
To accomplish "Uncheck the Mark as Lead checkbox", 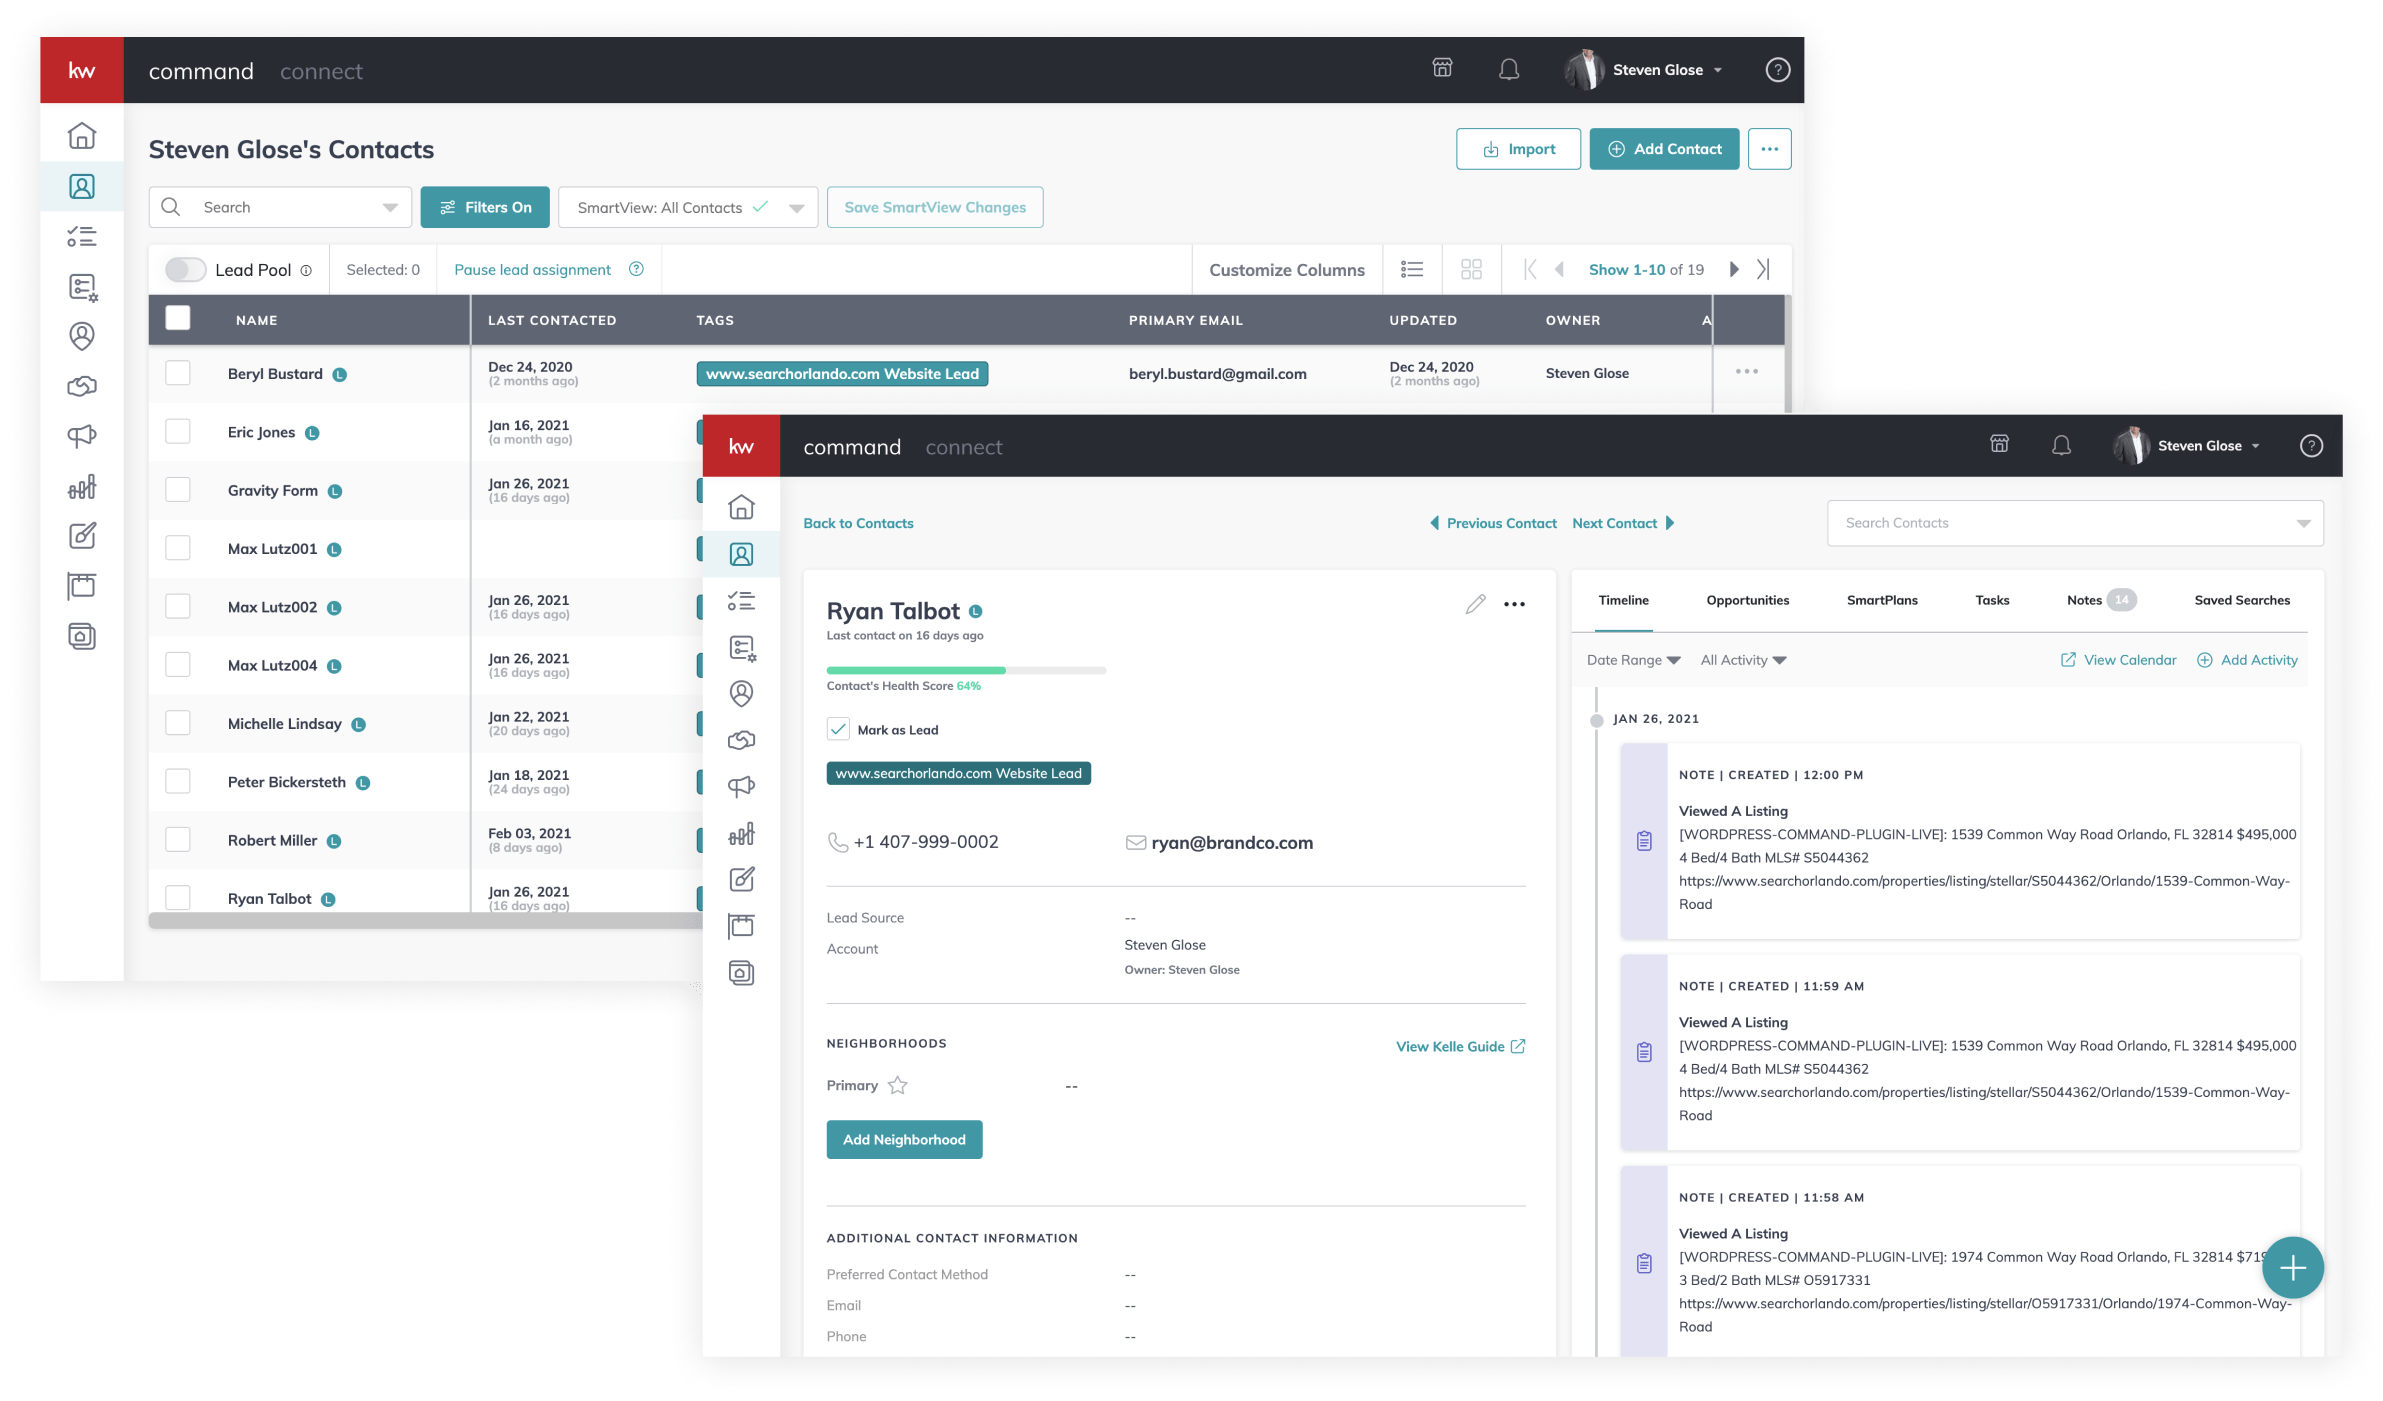I will coord(838,729).
